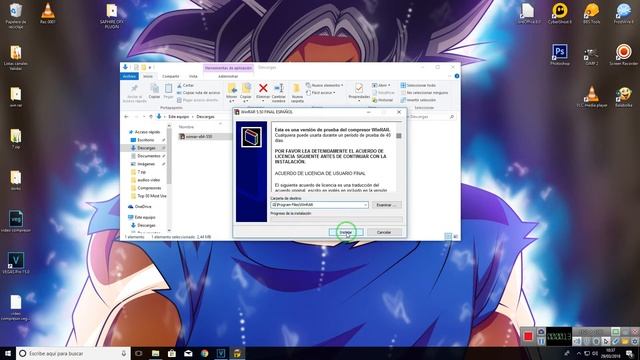The height and width of the screenshot is (360, 640).
Task: Open the Abrir dropdown in ribbon
Action: [381, 85]
